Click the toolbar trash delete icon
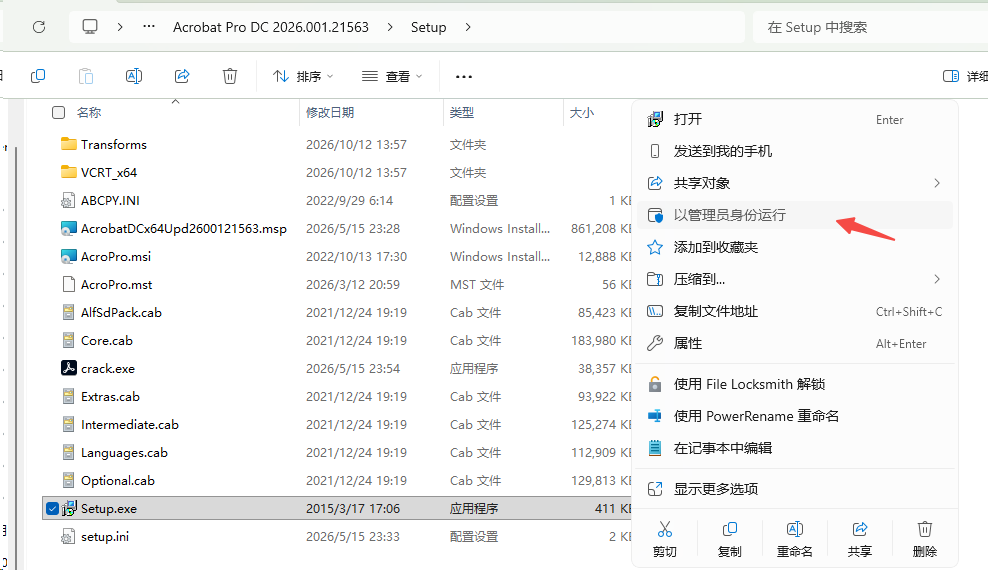Screen dimensions: 988x570 coord(230,76)
